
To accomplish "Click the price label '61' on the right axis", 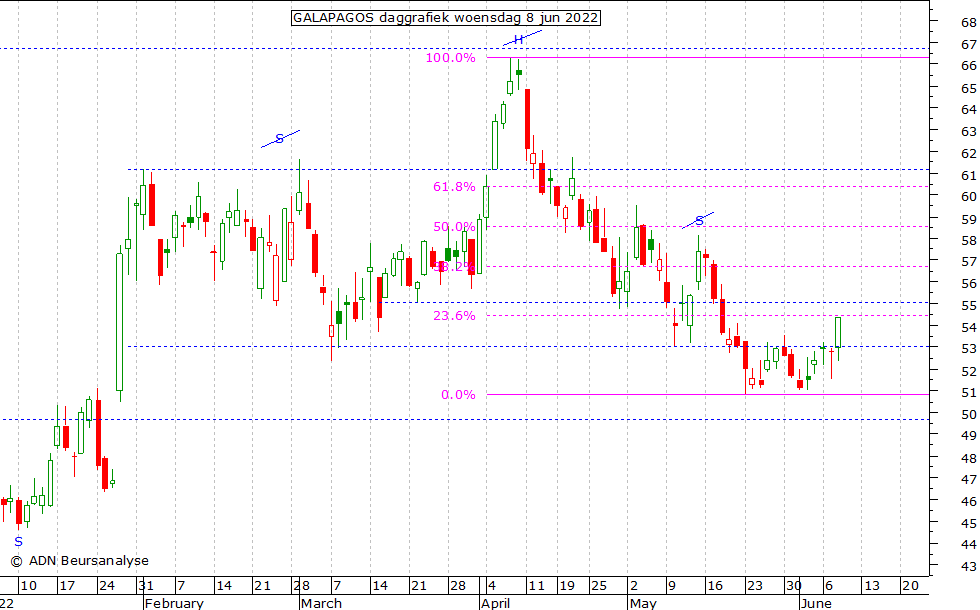I will point(969,176).
